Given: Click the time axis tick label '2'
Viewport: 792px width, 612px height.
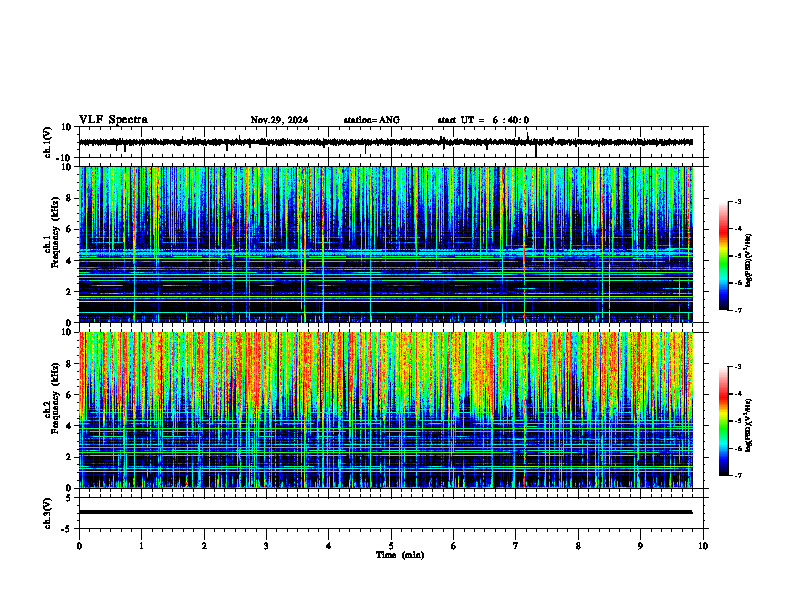Looking at the screenshot, I should (204, 546).
